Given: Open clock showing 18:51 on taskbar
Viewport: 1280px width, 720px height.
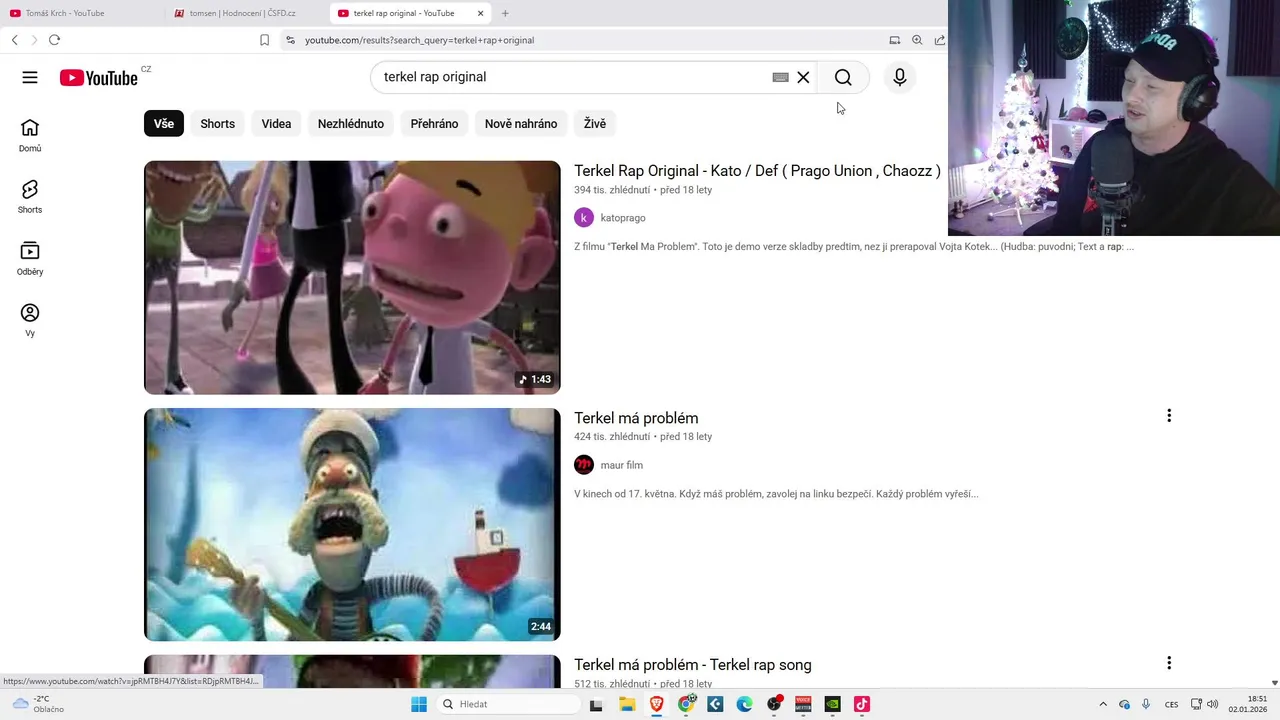Looking at the screenshot, I should 1248,704.
